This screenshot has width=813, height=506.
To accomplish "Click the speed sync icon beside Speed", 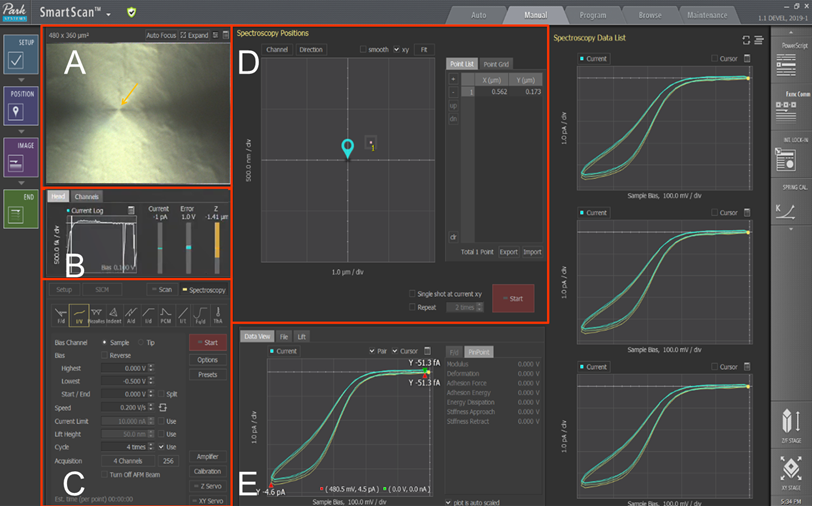I will (x=163, y=407).
